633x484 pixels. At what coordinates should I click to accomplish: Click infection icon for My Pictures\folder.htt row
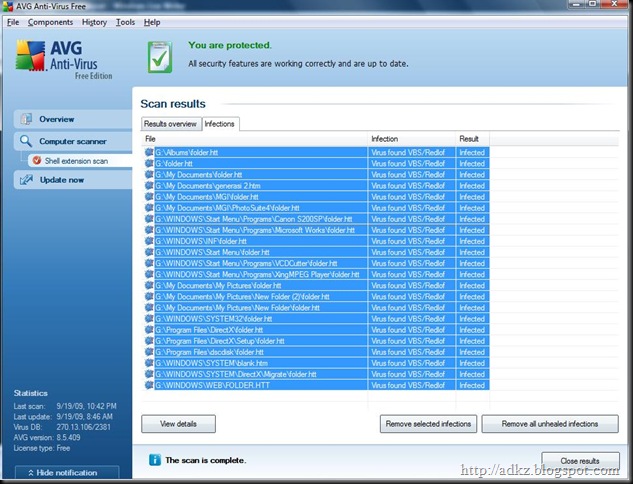149,285
